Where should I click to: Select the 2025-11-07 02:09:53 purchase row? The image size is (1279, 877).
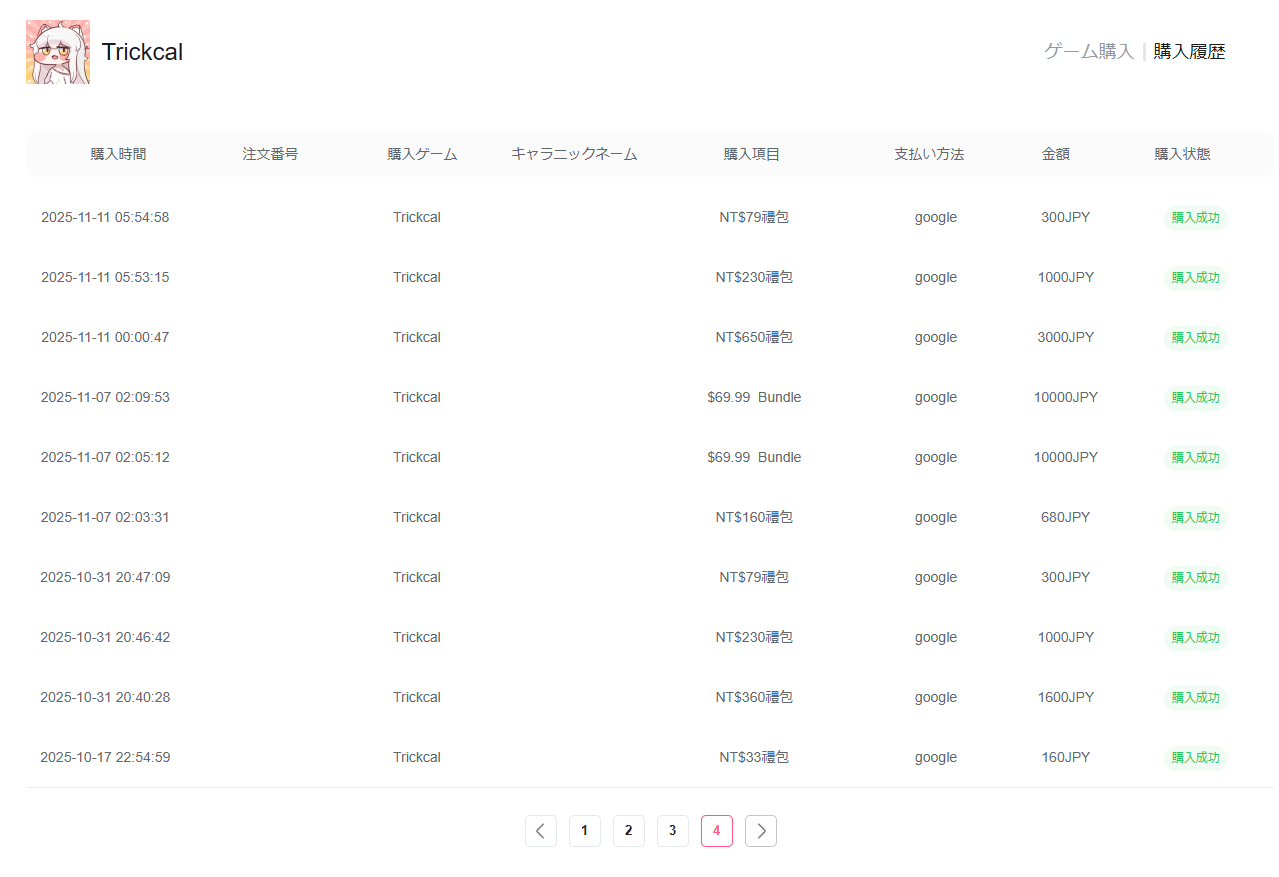coord(105,397)
